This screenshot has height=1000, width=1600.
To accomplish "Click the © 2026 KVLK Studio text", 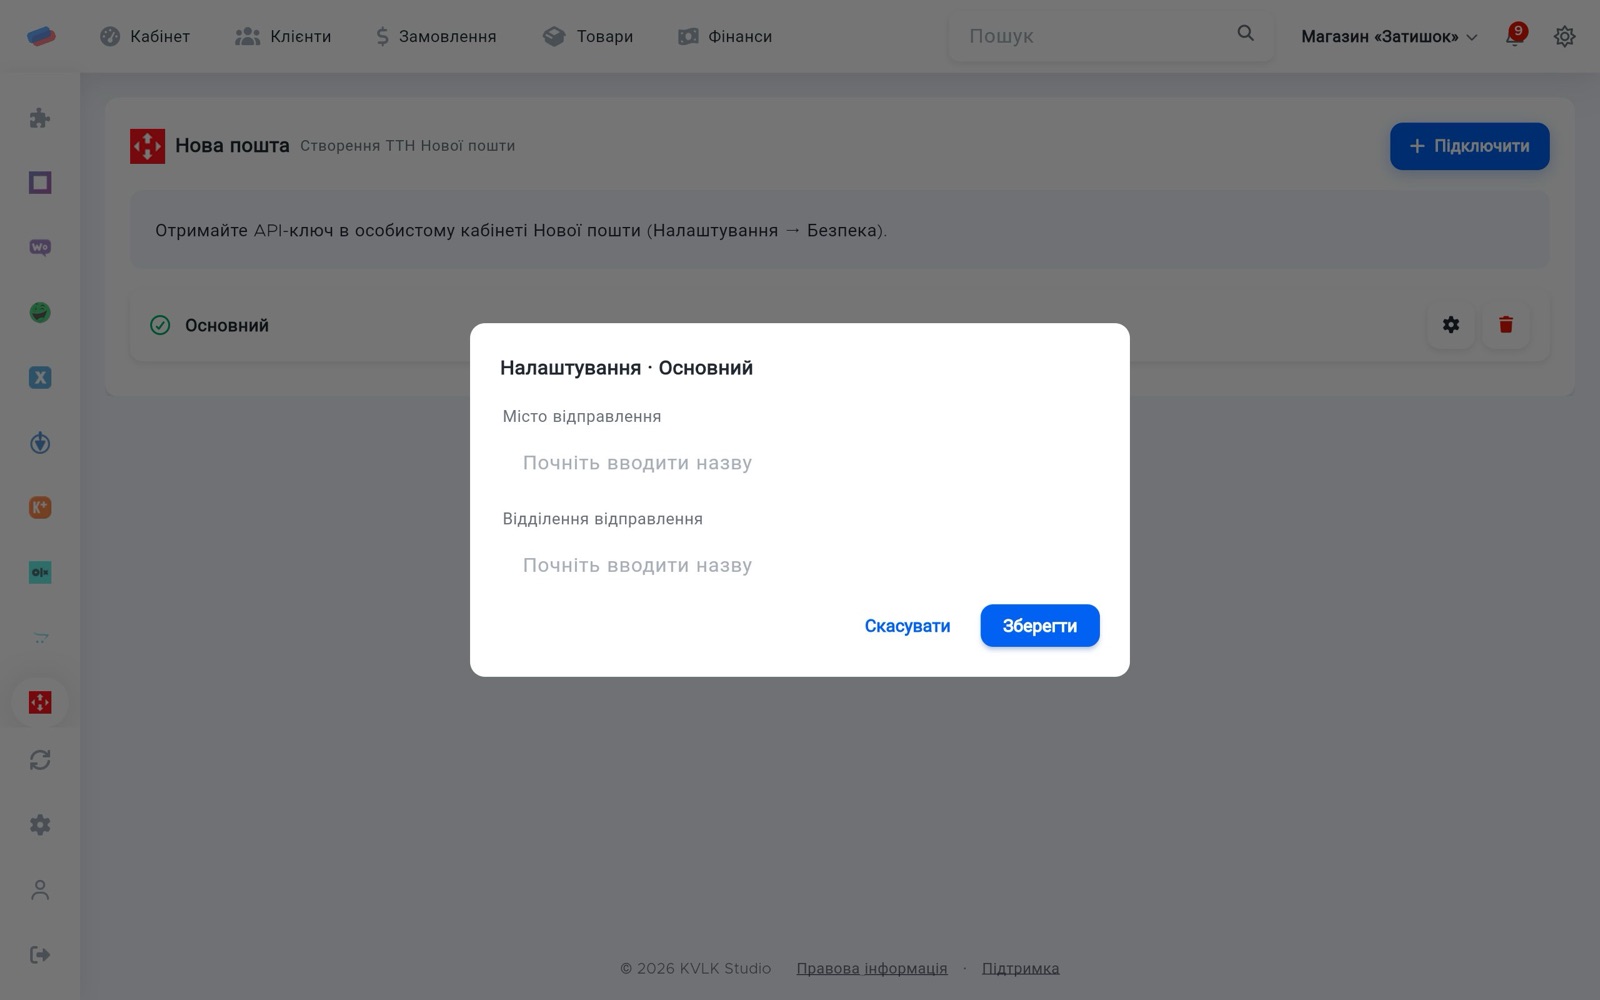I will (695, 968).
